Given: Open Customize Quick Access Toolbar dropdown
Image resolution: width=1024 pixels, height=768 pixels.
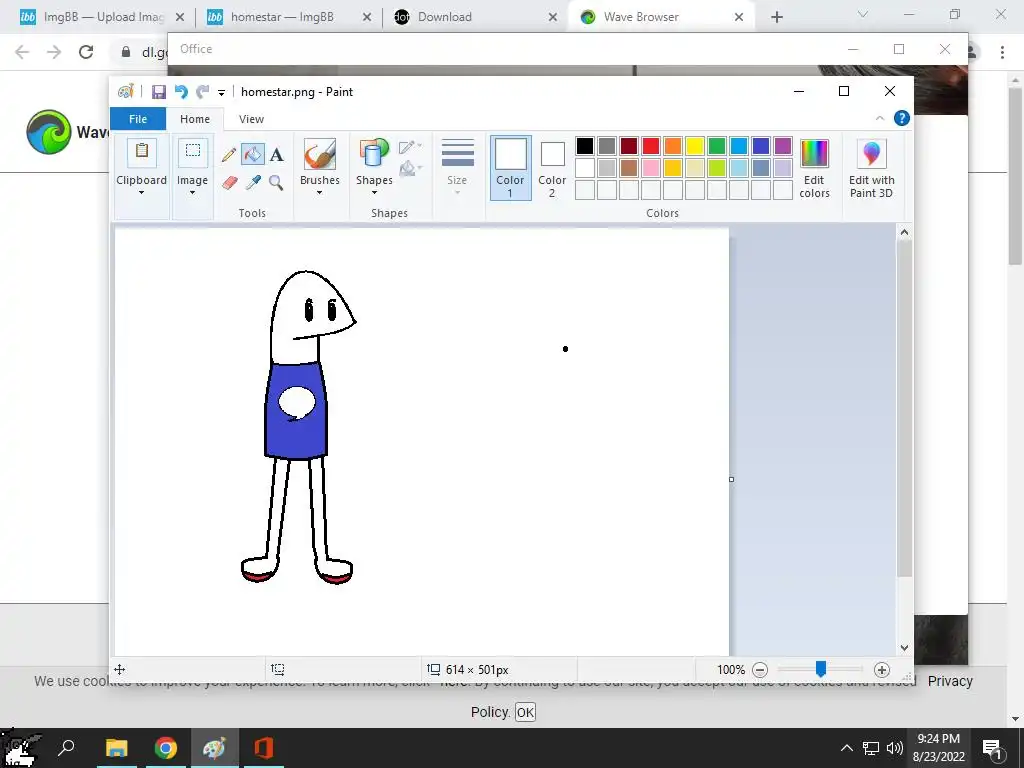Looking at the screenshot, I should (221, 93).
